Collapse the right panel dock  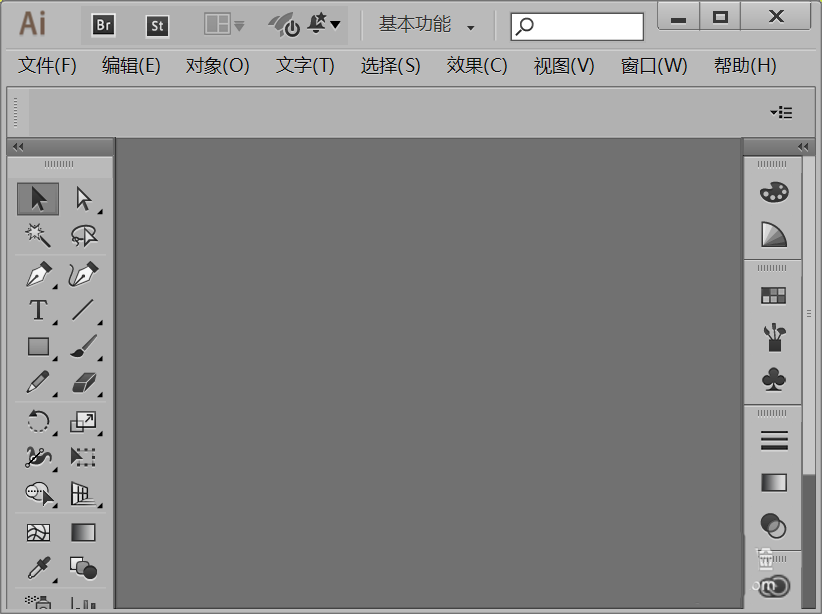point(803,146)
